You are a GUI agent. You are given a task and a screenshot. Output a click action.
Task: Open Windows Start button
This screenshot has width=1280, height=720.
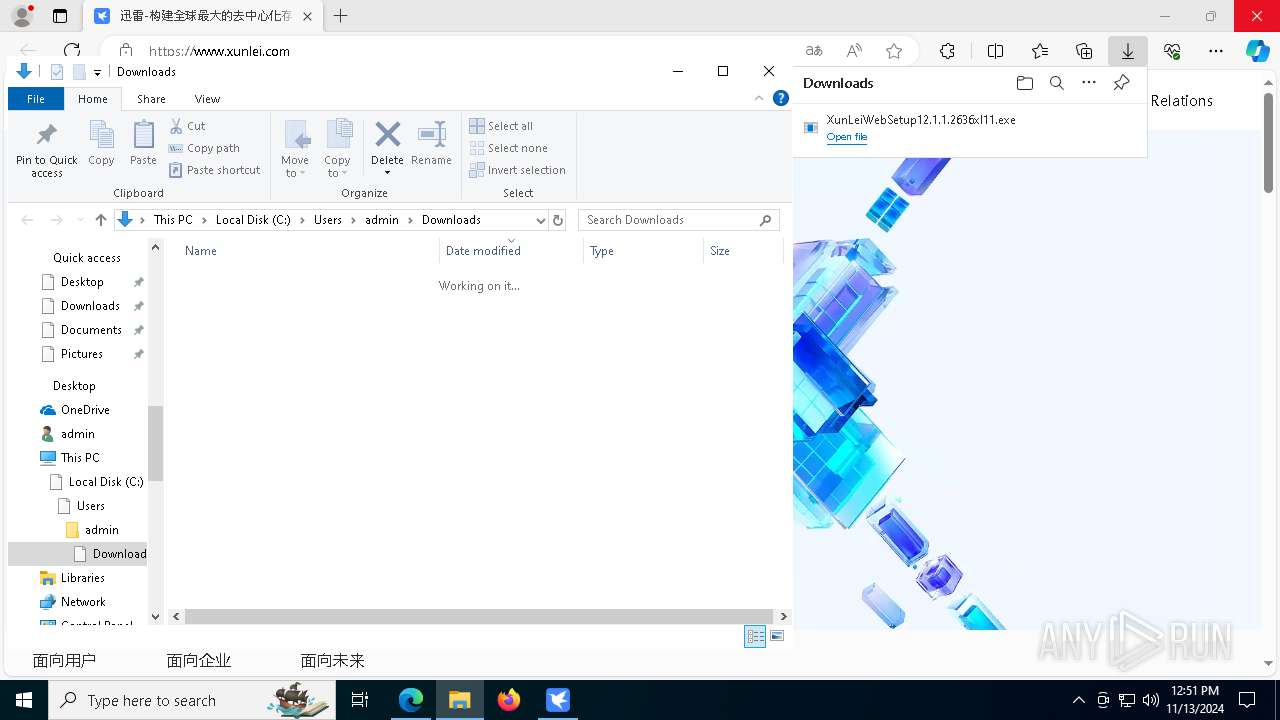tap(24, 700)
